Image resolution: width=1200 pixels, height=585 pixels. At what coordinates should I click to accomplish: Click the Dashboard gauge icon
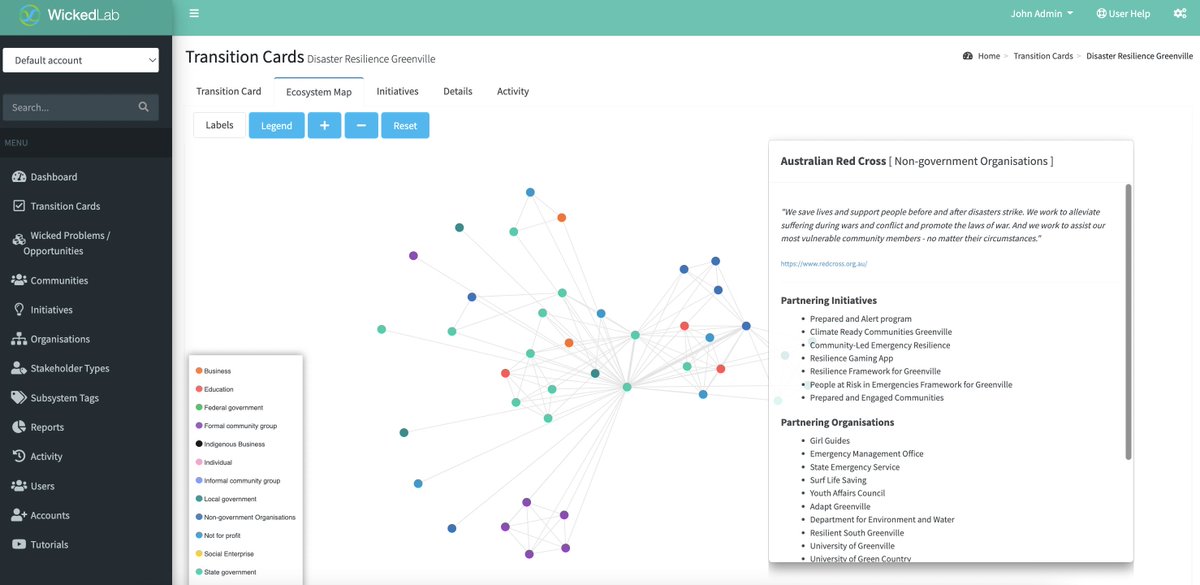point(19,177)
